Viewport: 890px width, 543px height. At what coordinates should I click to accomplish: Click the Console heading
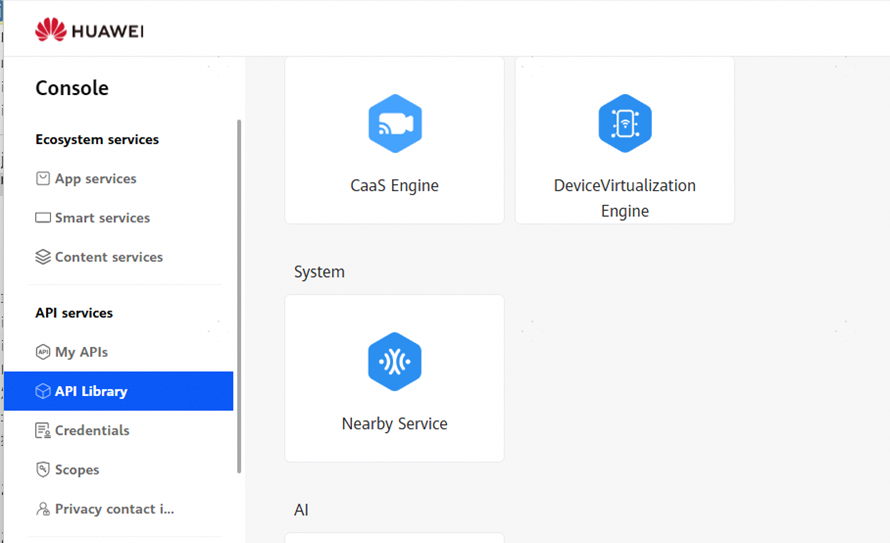[72, 88]
